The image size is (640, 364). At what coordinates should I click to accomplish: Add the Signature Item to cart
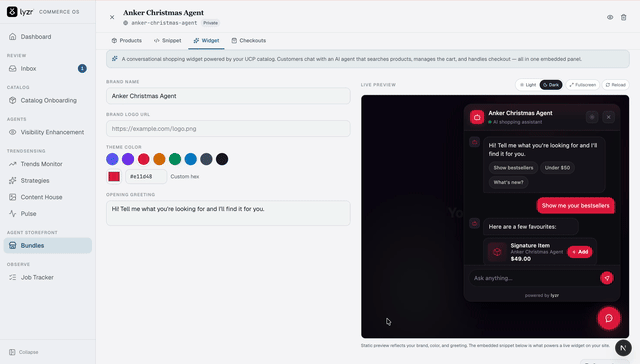tap(580, 252)
